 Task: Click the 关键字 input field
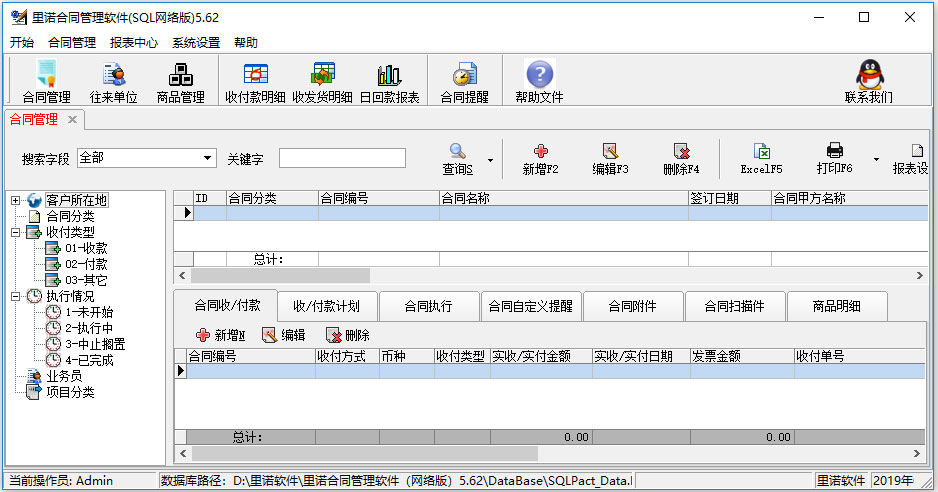[x=342, y=158]
